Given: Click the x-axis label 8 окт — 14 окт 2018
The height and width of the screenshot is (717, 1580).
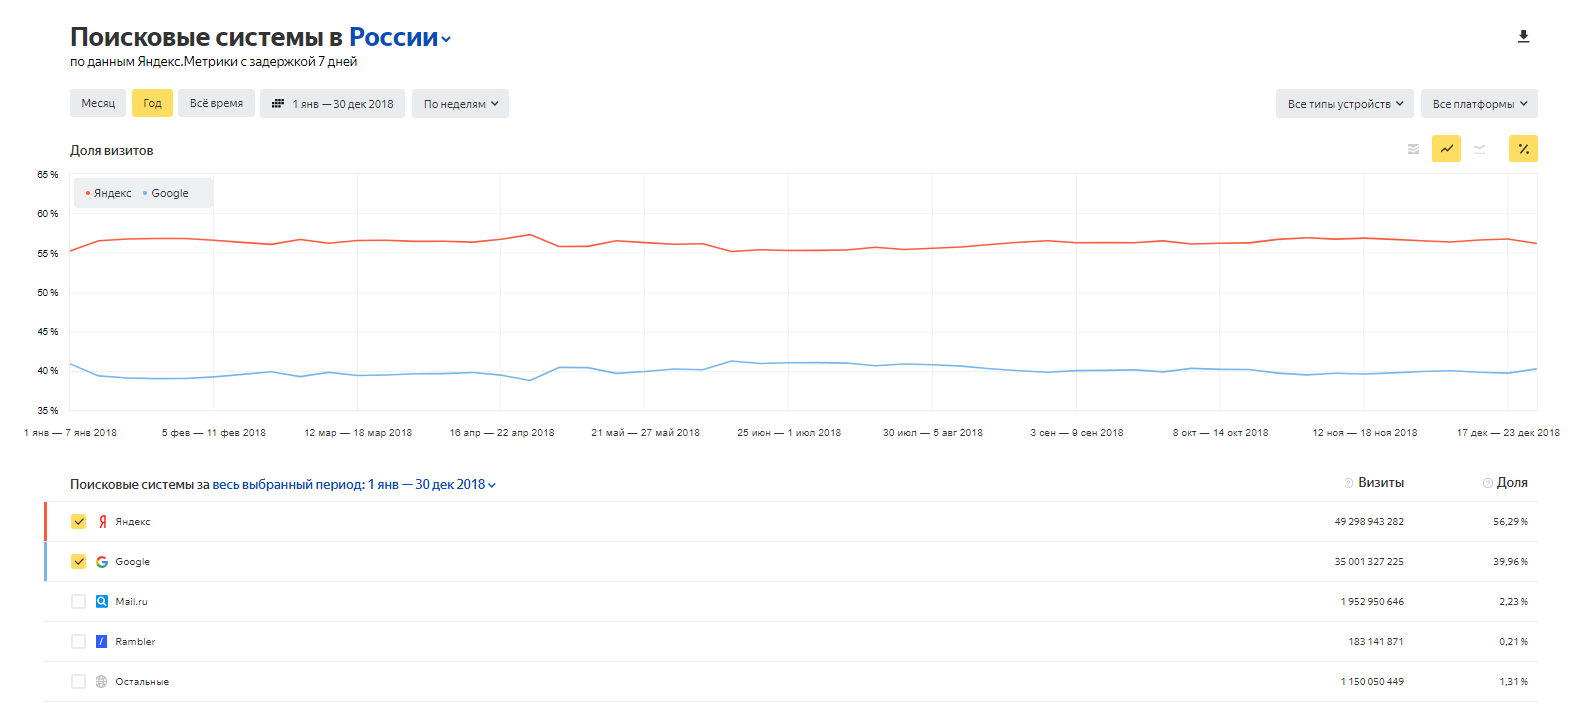Looking at the screenshot, I should 1221,433.
